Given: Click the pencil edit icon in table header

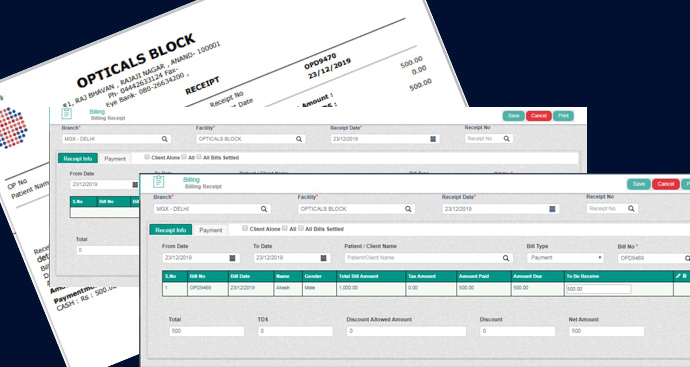Looking at the screenshot, I should (x=678, y=276).
